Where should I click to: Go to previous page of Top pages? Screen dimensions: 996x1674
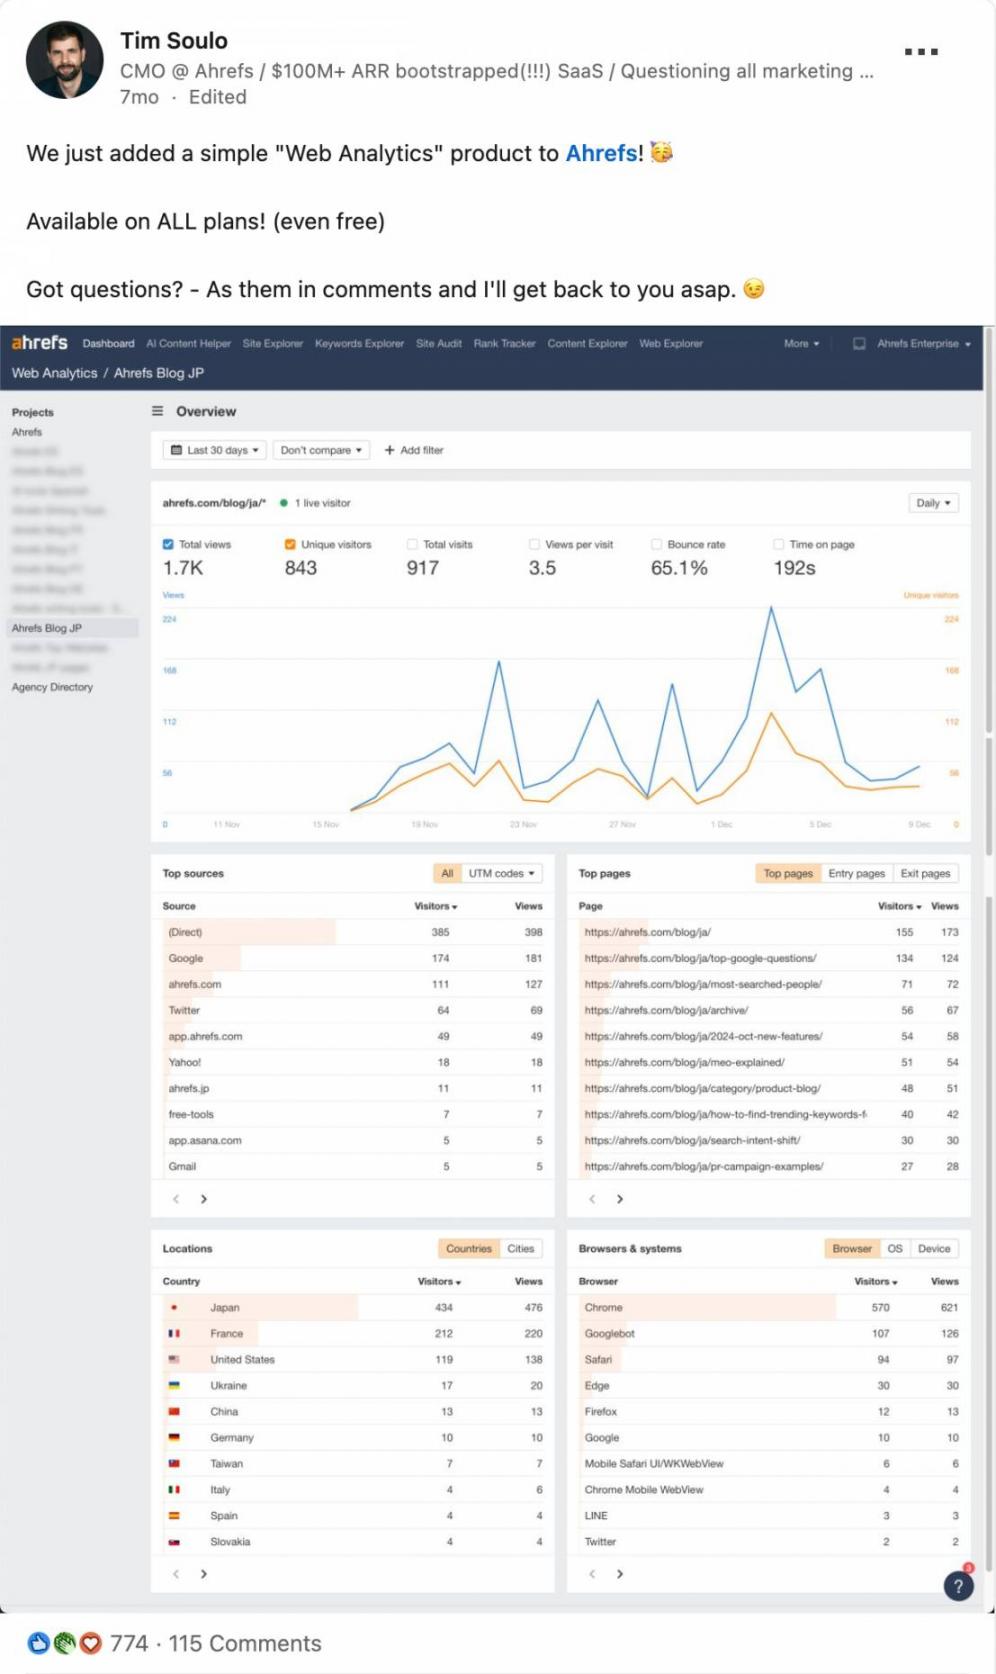pyautogui.click(x=592, y=1199)
